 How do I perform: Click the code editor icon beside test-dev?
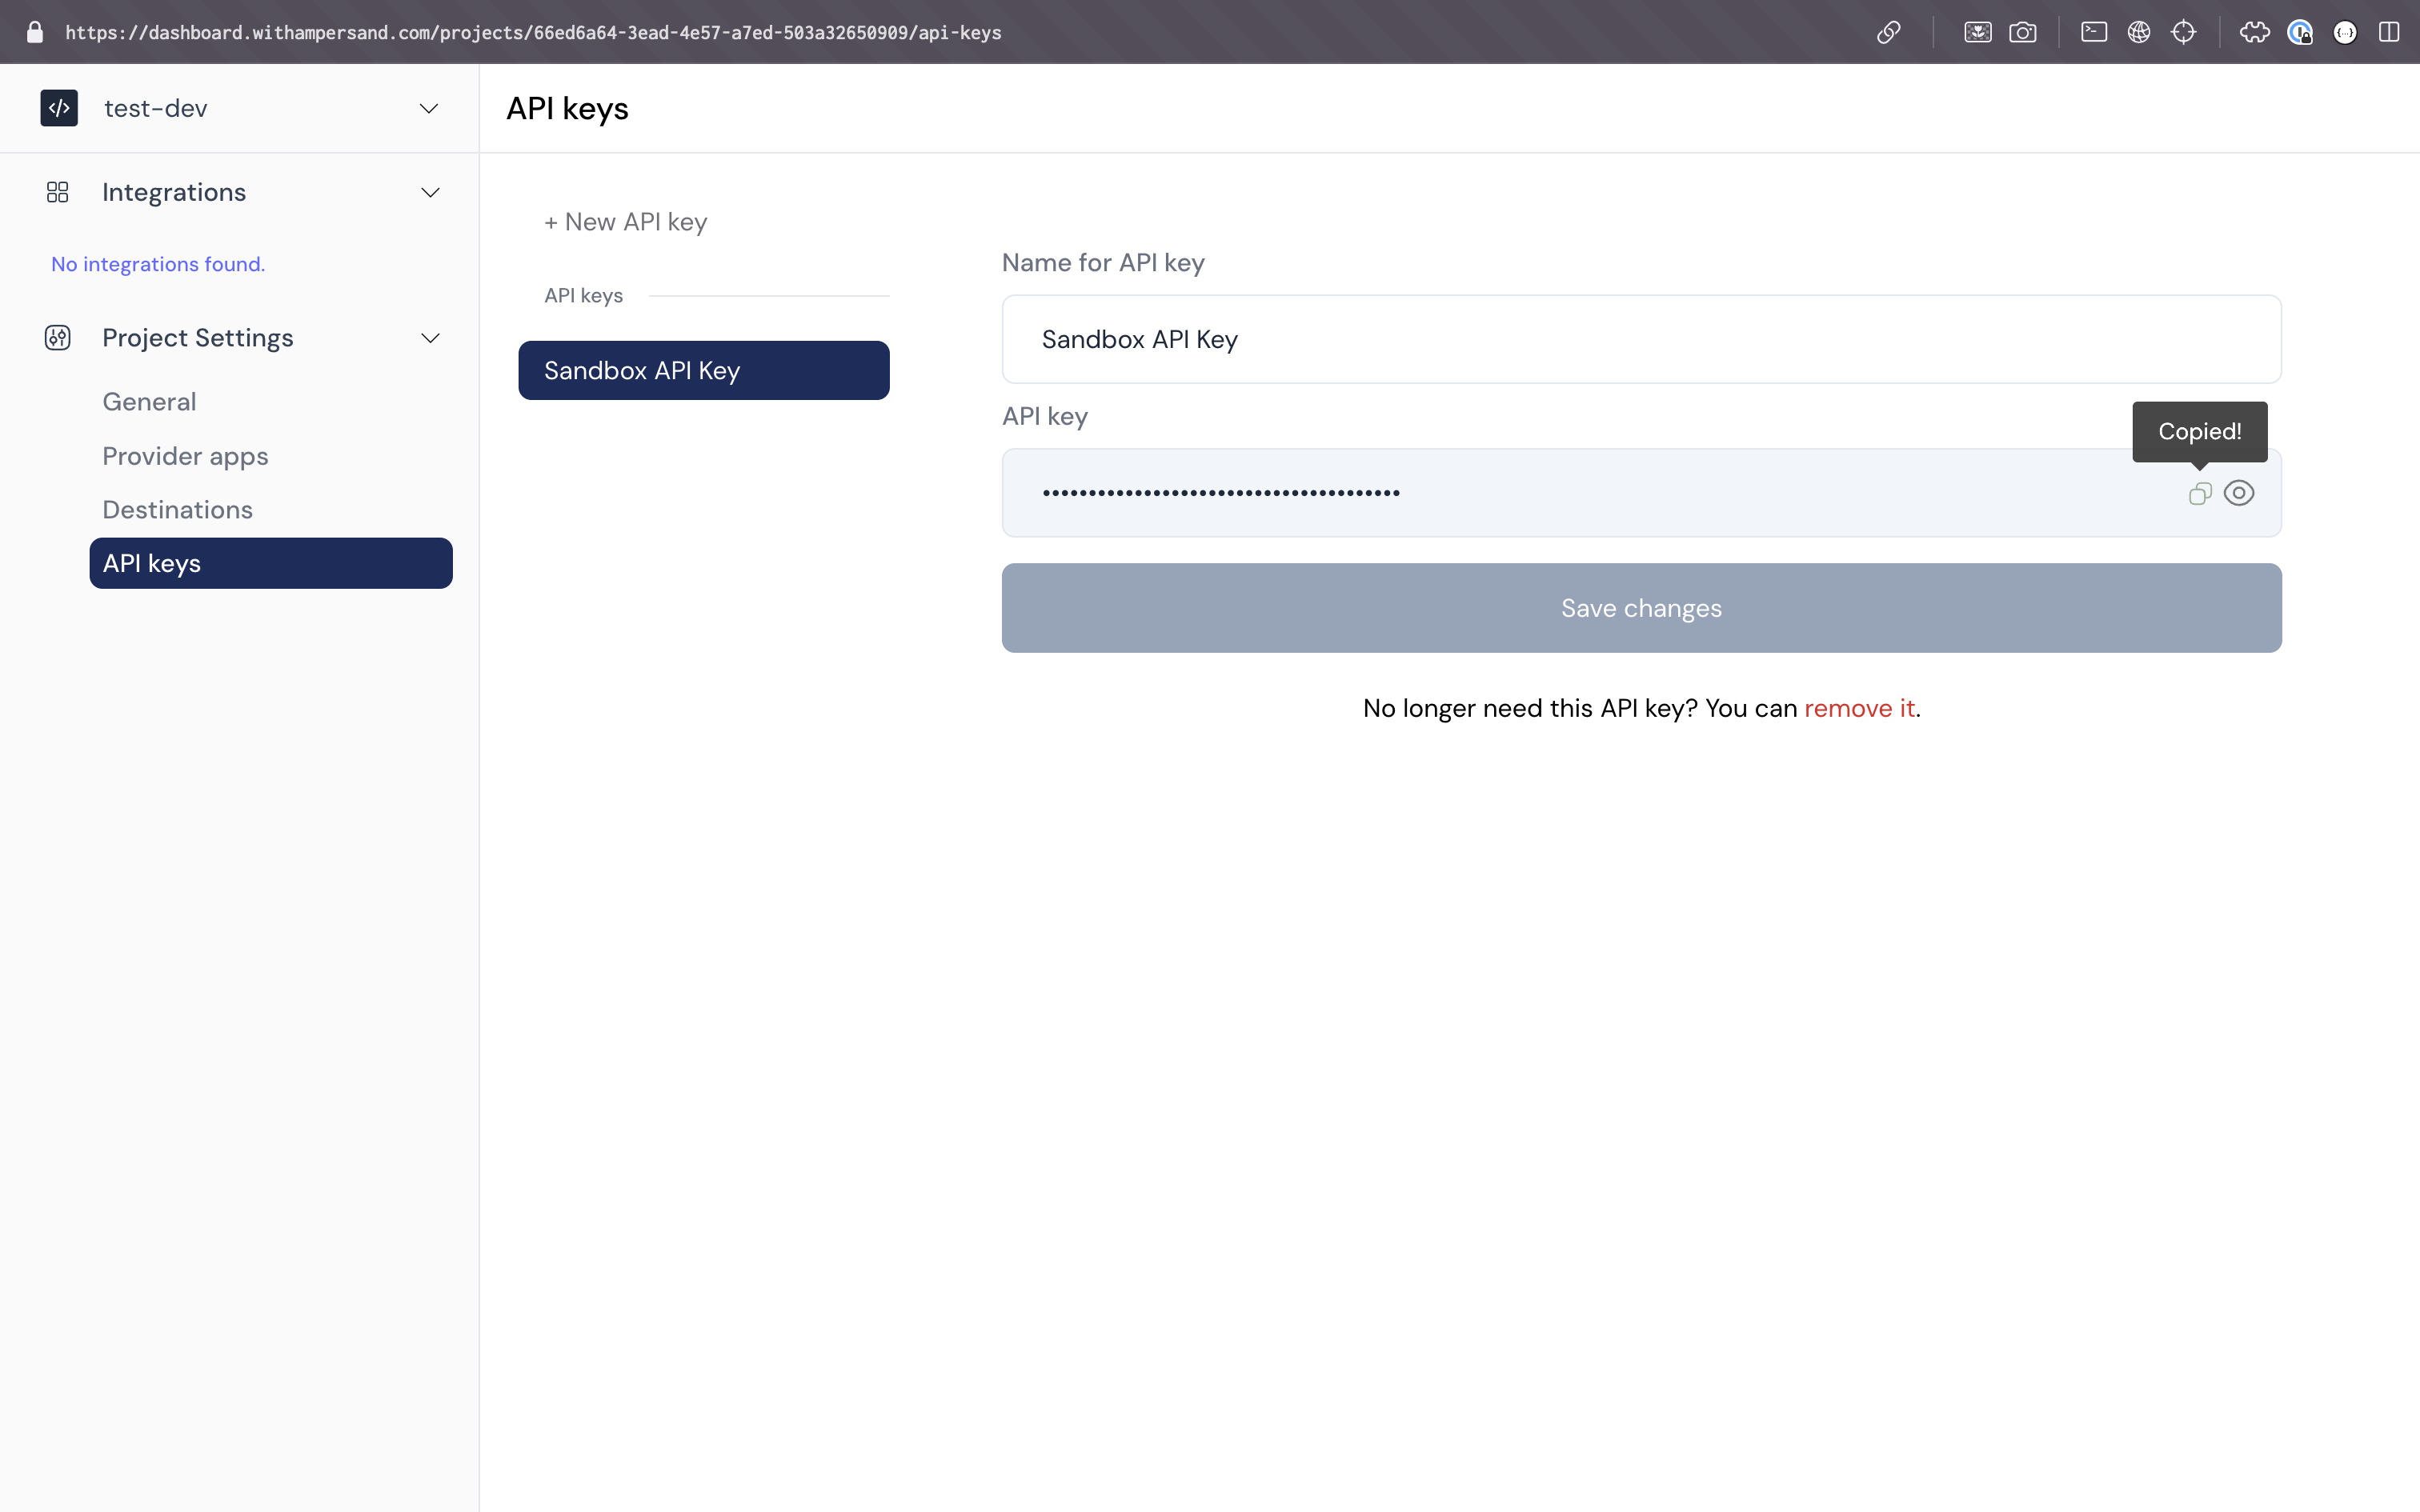(x=59, y=108)
